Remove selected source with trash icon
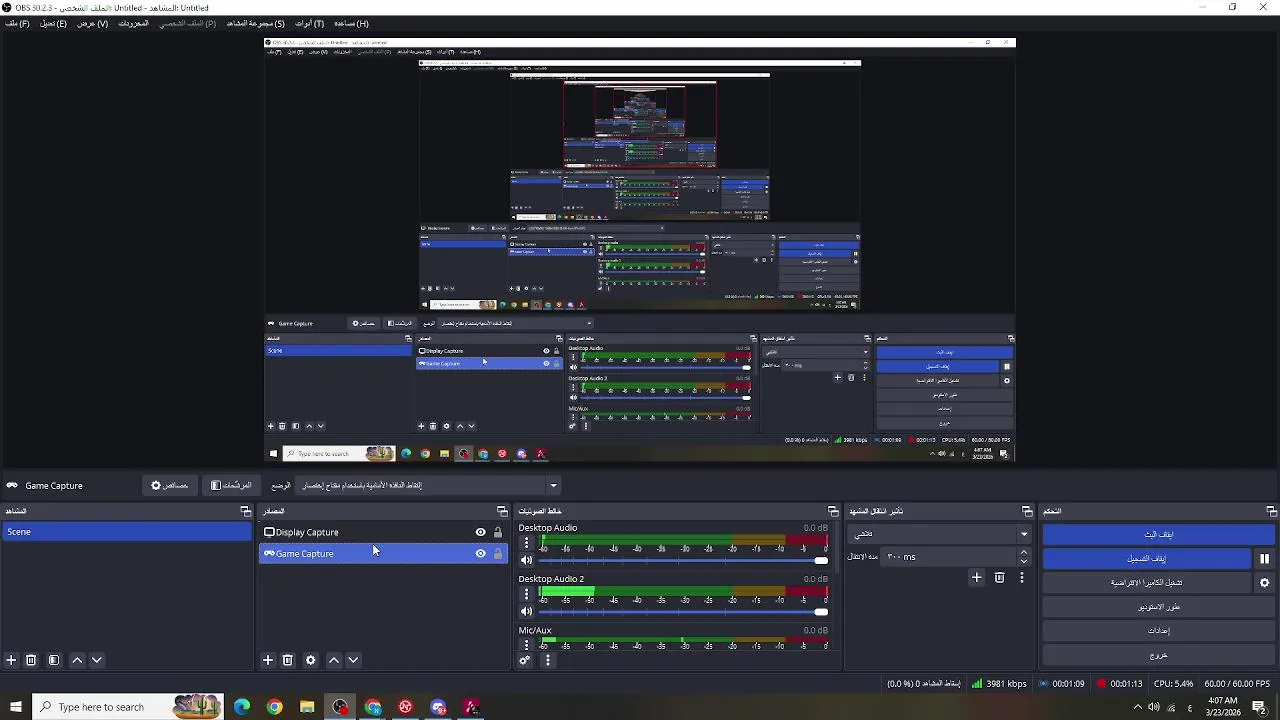The width and height of the screenshot is (1280, 720). [x=288, y=660]
